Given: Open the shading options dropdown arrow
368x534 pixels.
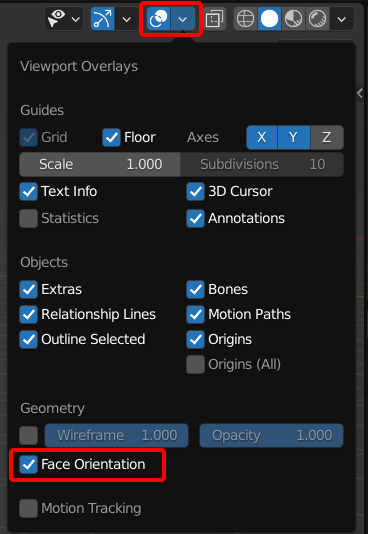Looking at the screenshot, I should (x=342, y=19).
